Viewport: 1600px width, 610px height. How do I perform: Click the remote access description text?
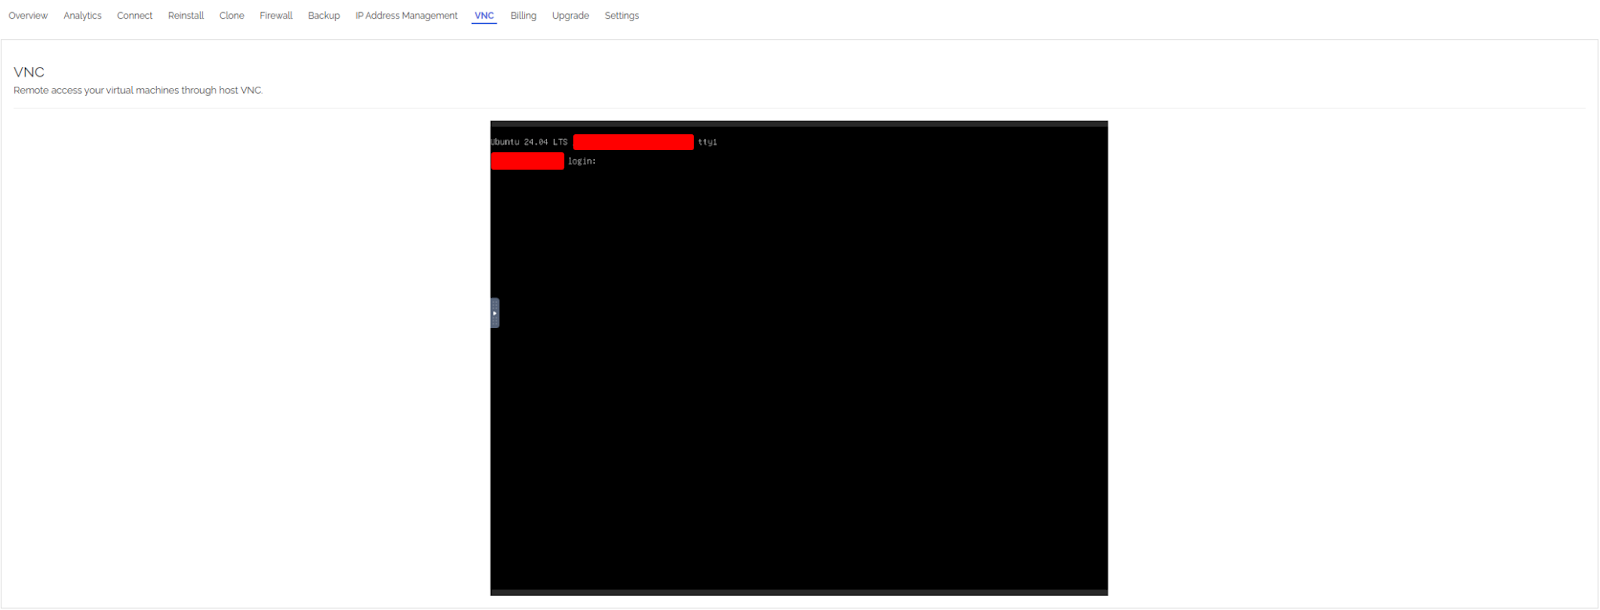click(138, 90)
